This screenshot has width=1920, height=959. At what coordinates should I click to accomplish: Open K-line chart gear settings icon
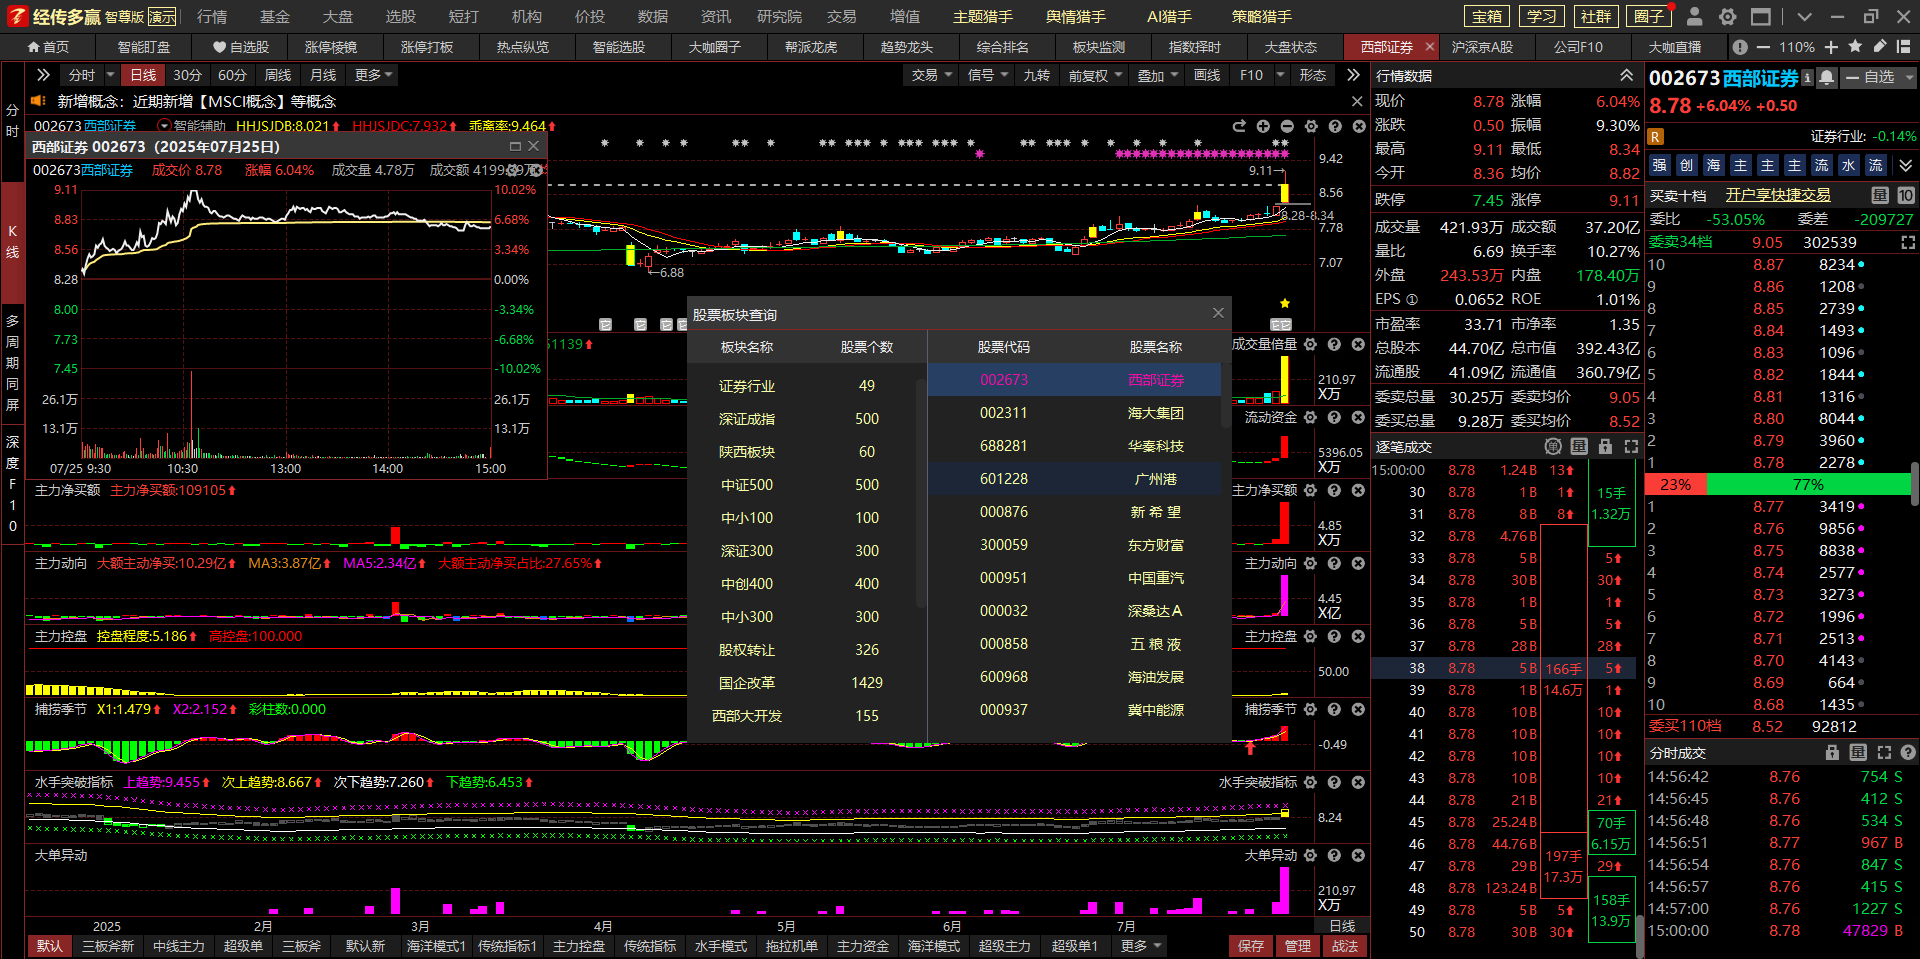click(x=1311, y=126)
